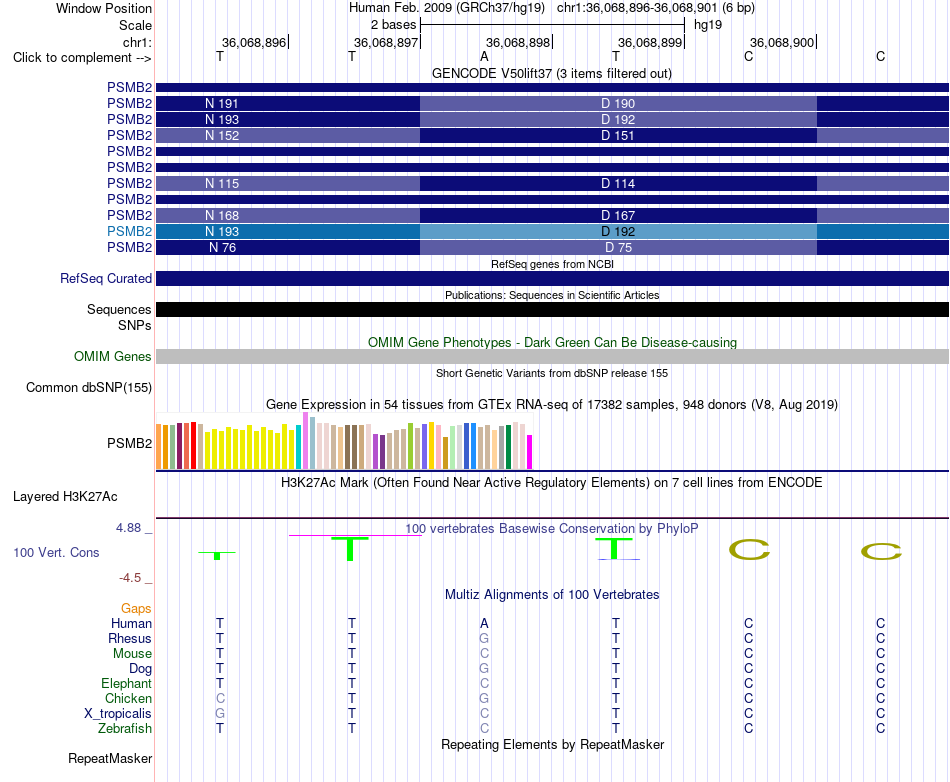Viewport: 950px width, 782px height.
Task: Click the gray OMIM Genes bar
Action: click(x=552, y=356)
